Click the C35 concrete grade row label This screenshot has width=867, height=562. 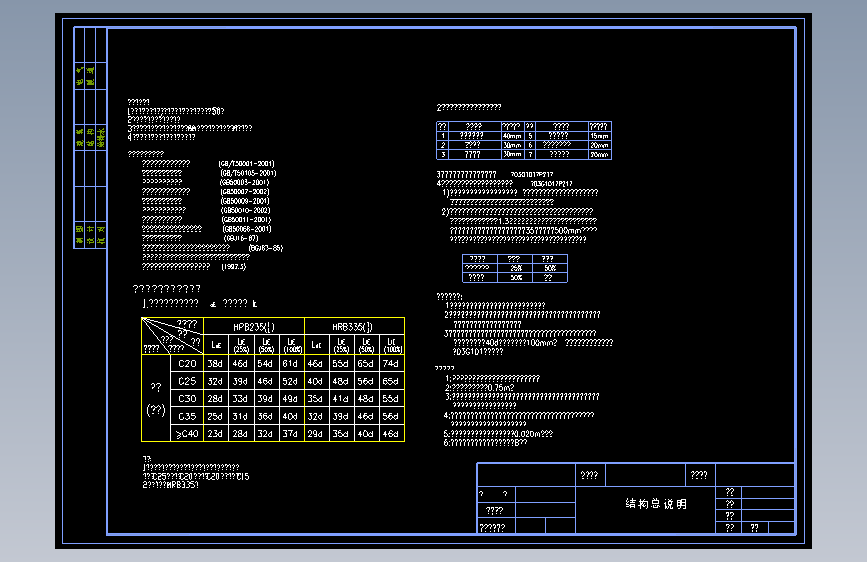[x=187, y=416]
